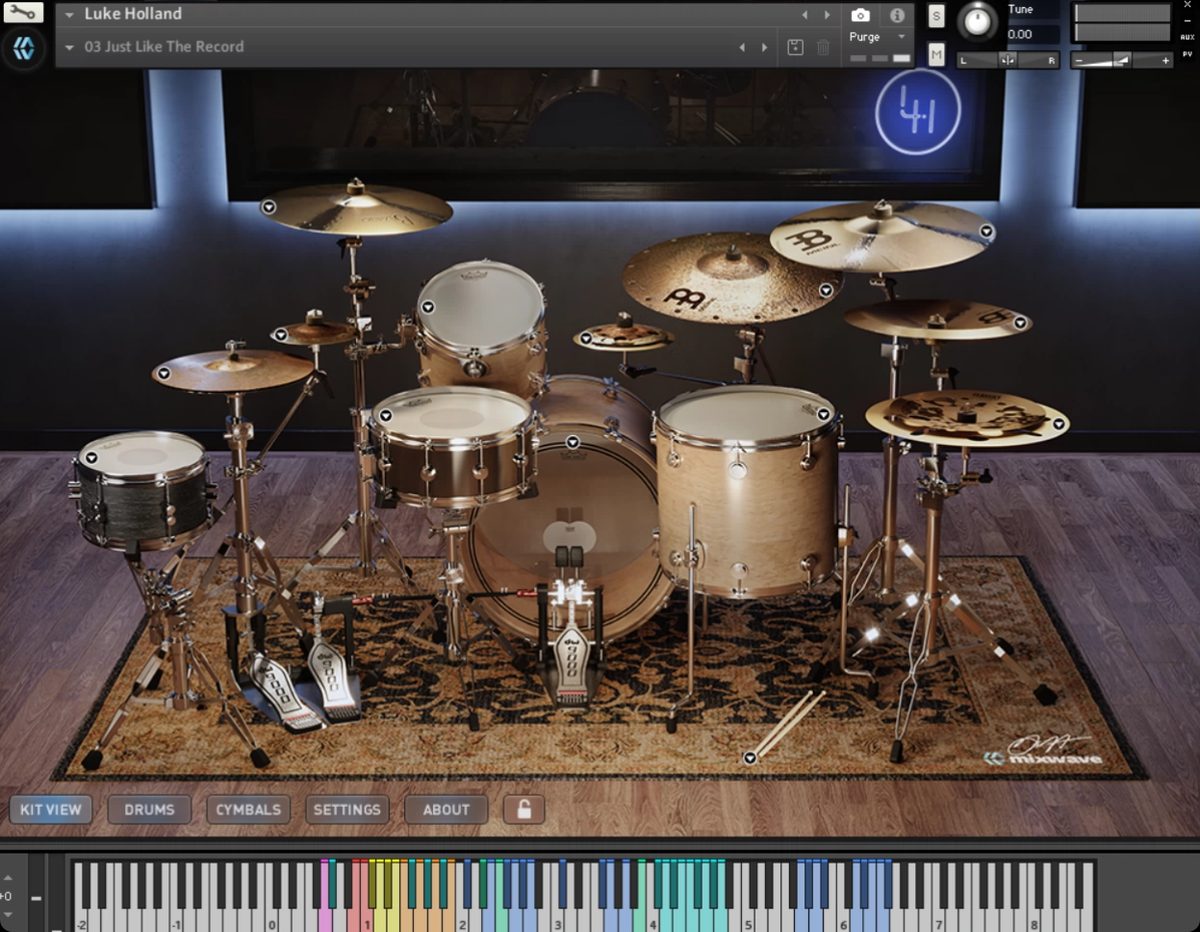Image resolution: width=1200 pixels, height=932 pixels.
Task: Toggle the AUX section button
Action: (1187, 36)
